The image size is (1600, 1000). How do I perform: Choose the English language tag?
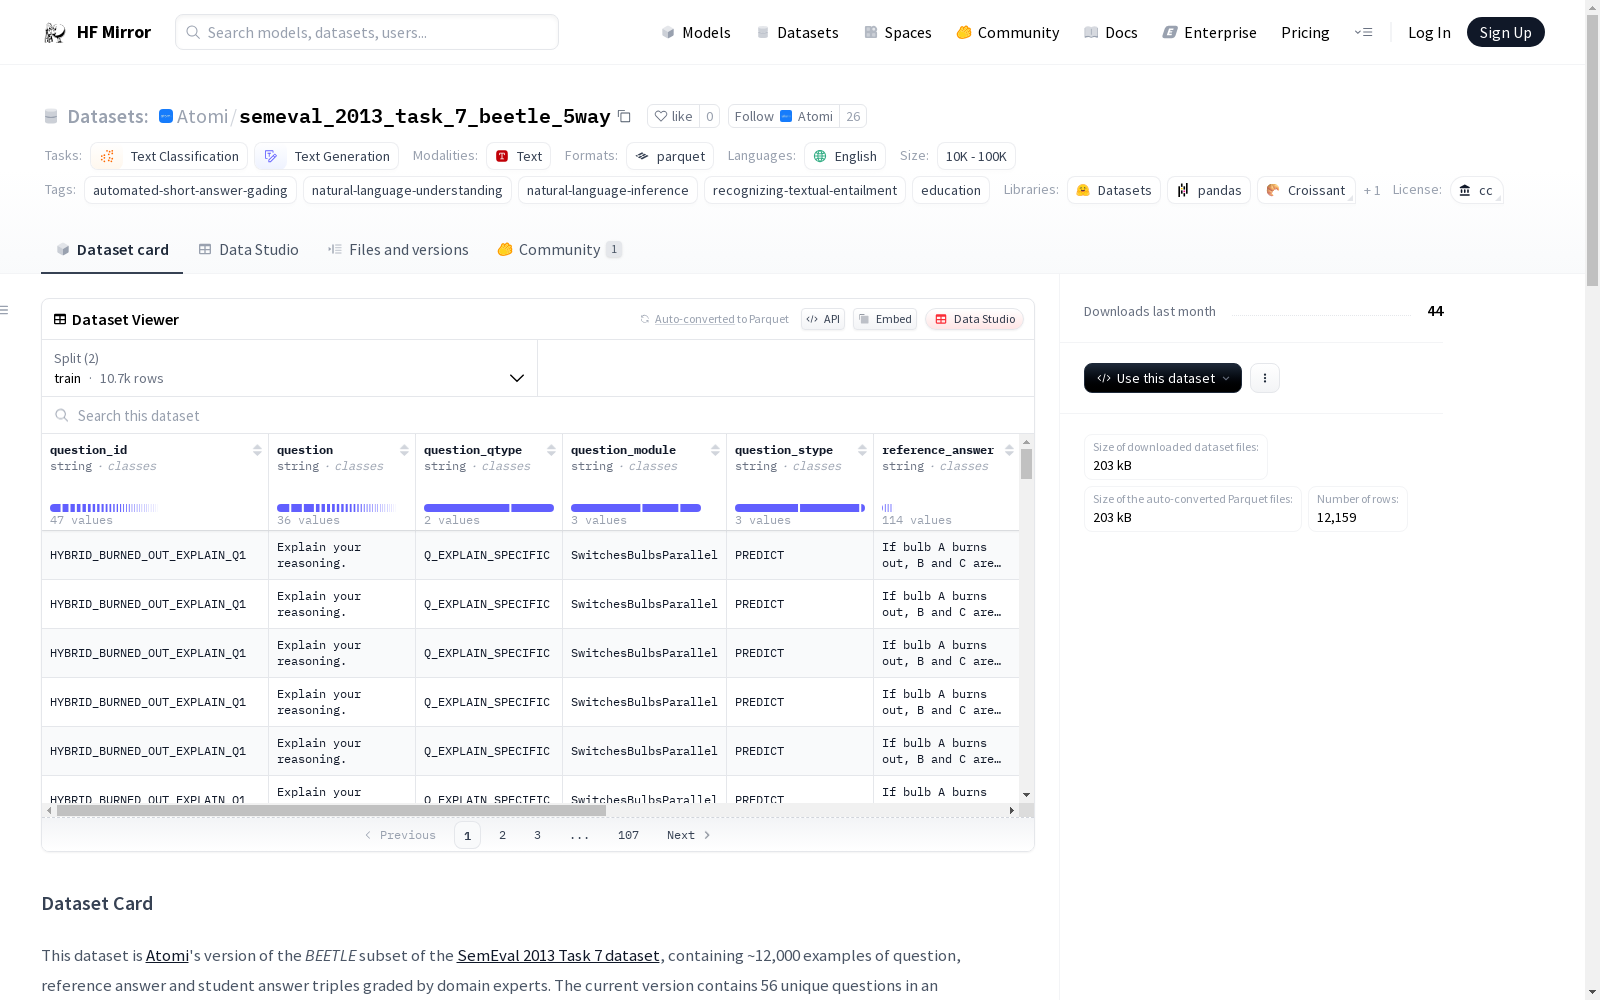point(845,156)
